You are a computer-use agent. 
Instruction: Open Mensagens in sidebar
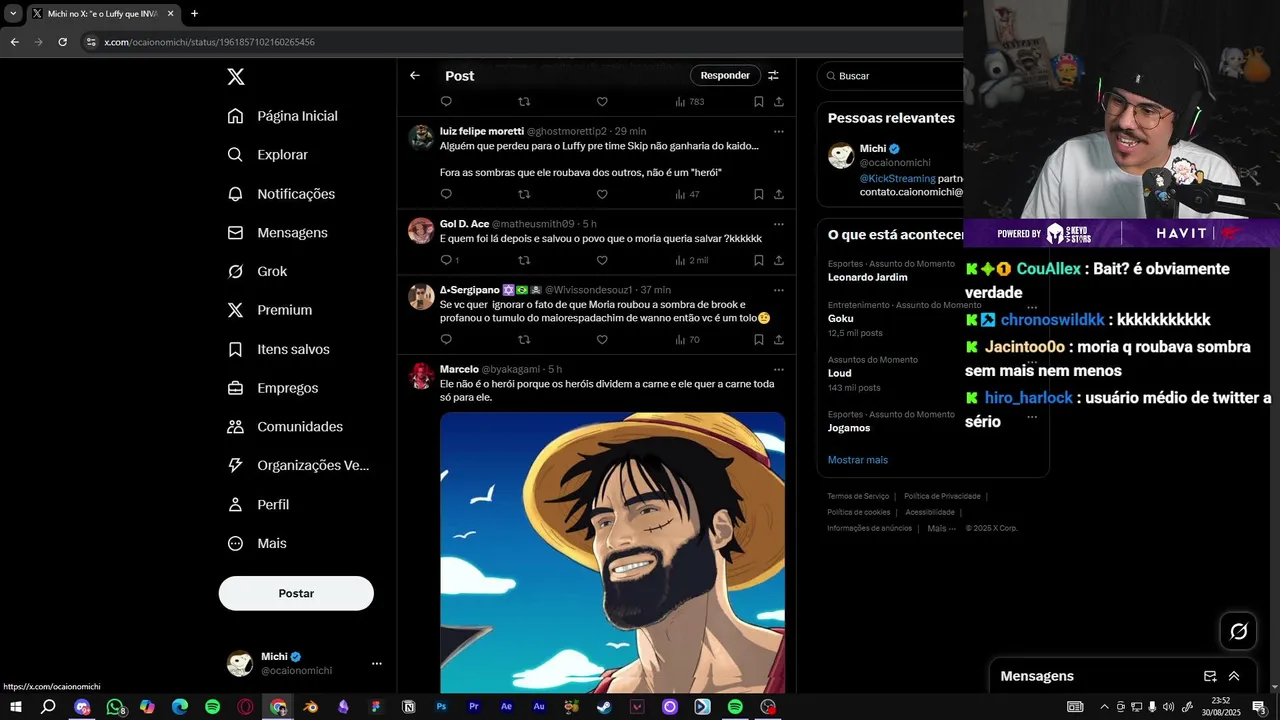point(278,232)
